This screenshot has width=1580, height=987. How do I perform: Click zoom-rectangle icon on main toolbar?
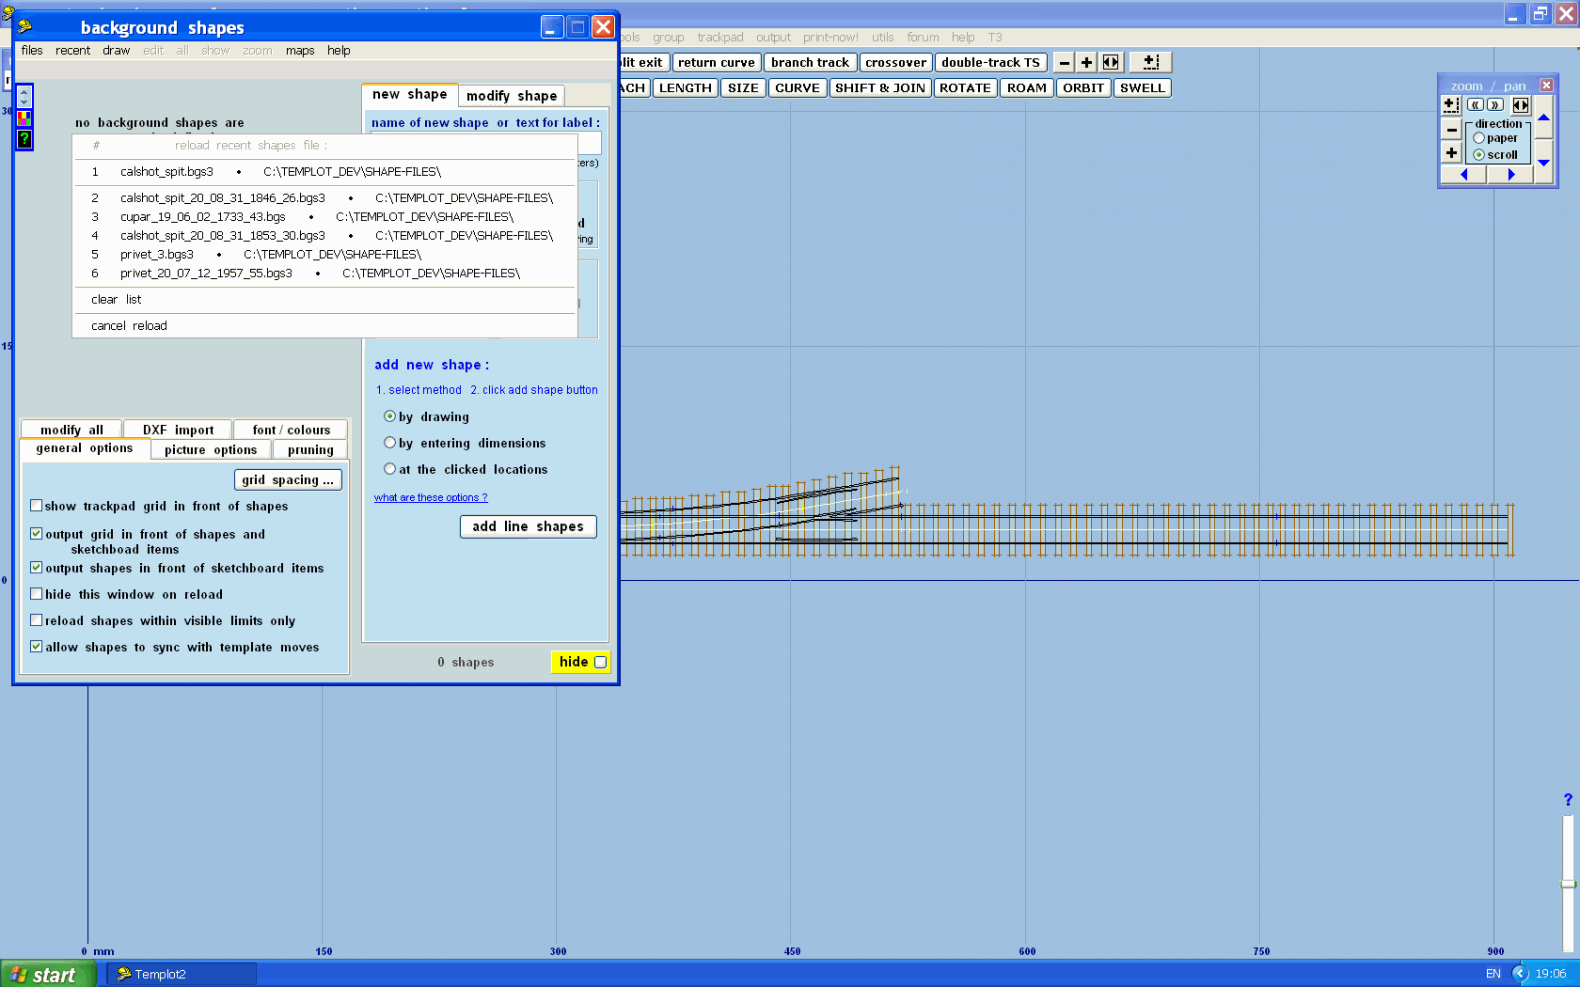tap(1151, 62)
